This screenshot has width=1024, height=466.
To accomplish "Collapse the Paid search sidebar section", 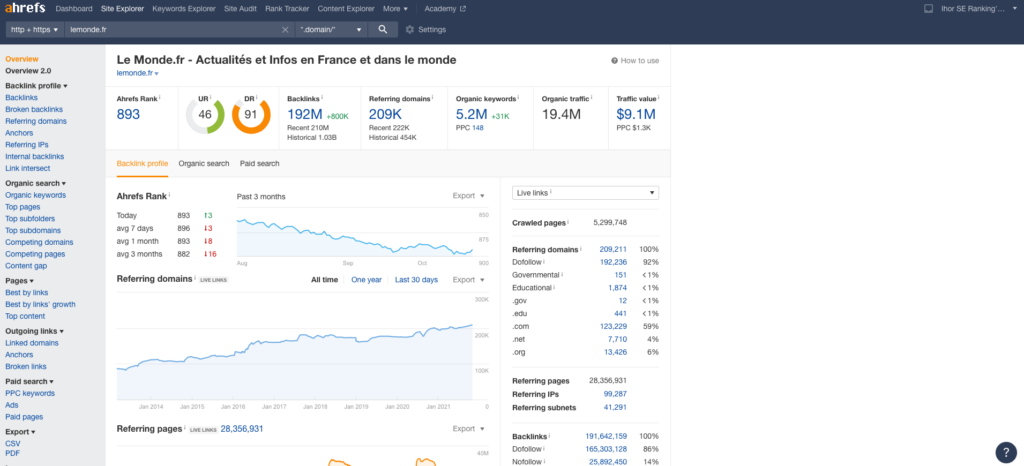I will click(29, 381).
